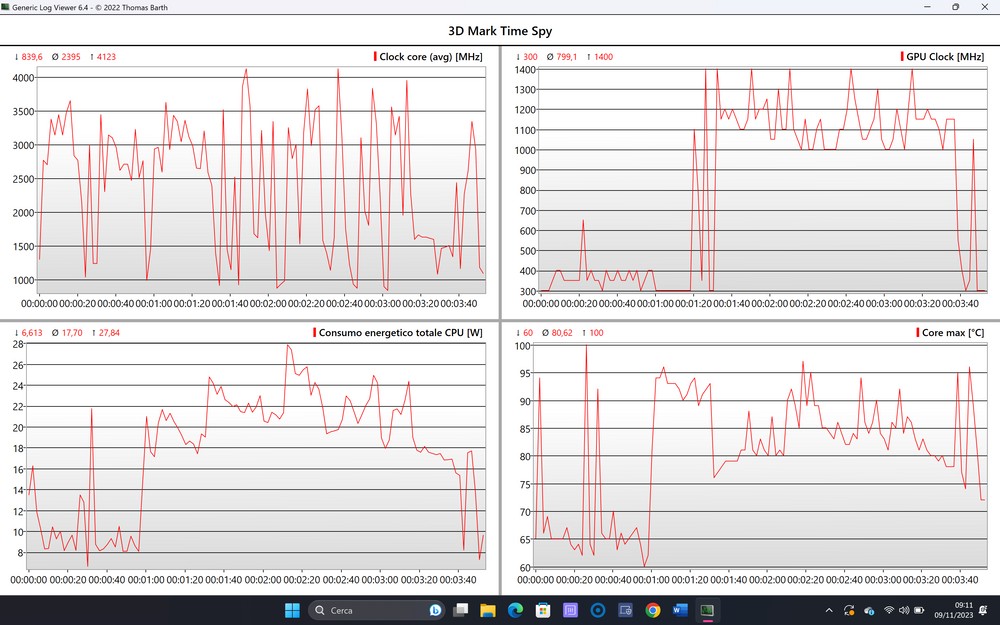Open the notification bell icon
This screenshot has height=625, width=1000.
click(x=983, y=610)
